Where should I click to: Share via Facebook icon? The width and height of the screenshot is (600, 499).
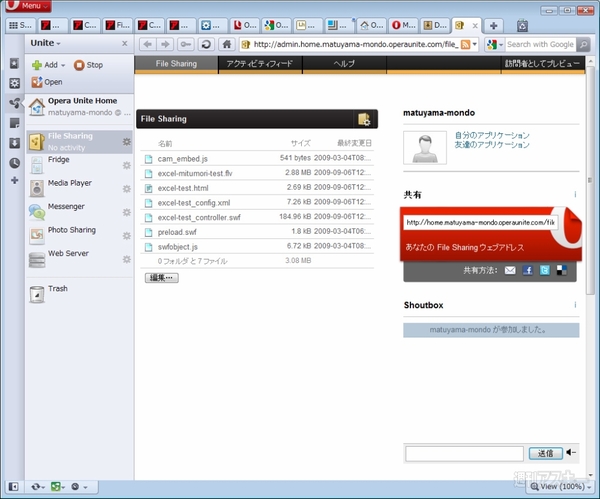(x=528, y=271)
